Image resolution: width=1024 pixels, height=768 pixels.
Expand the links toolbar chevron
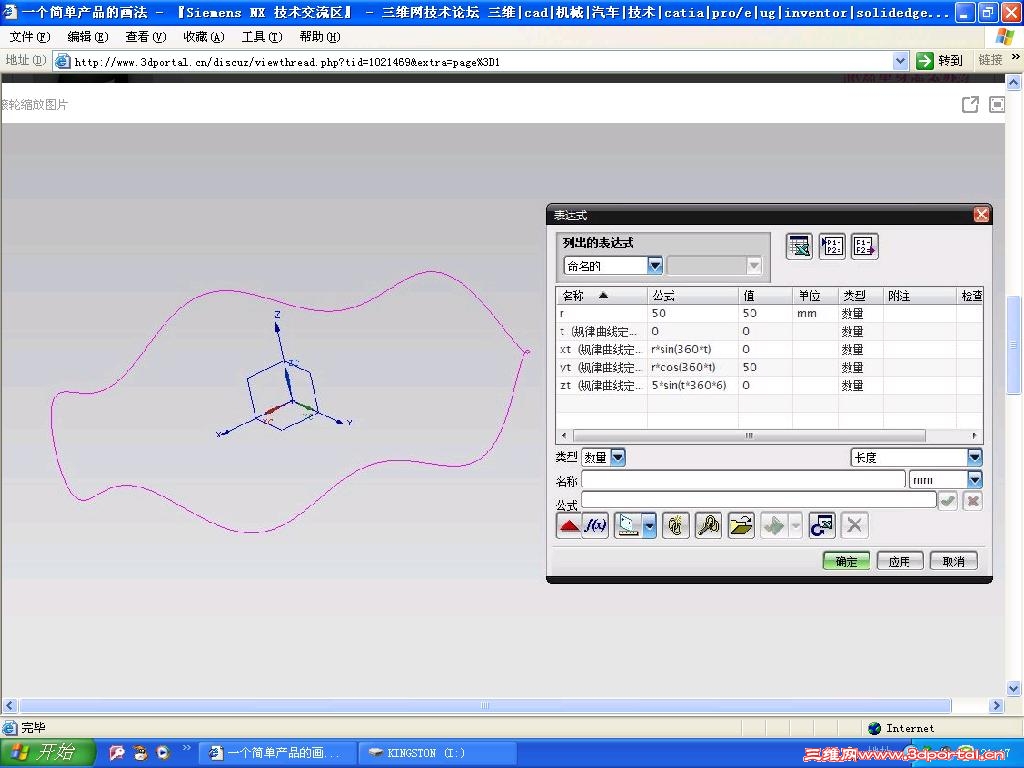point(1015,57)
